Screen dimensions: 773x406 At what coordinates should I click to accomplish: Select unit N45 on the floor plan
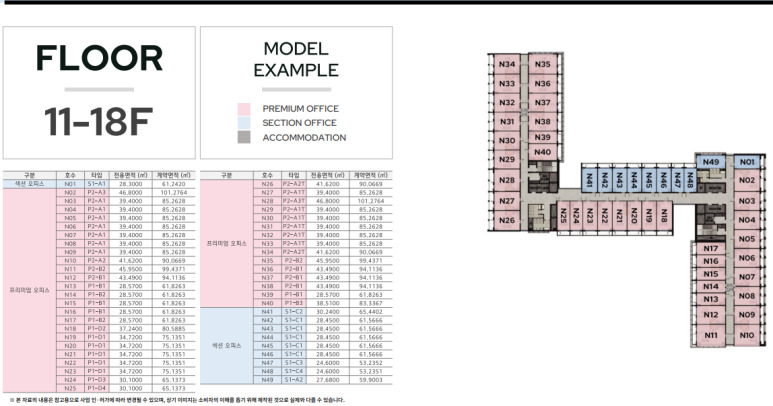(649, 180)
